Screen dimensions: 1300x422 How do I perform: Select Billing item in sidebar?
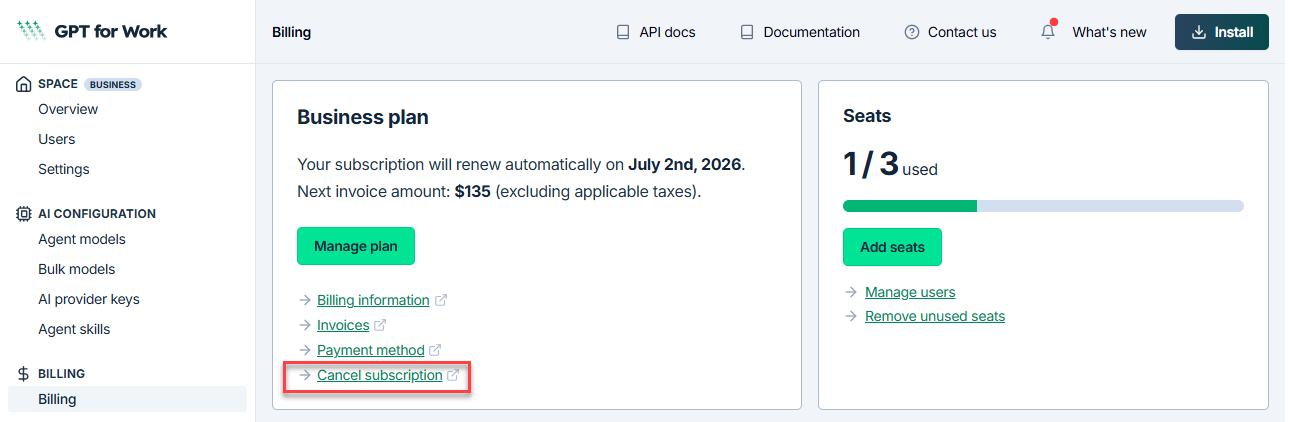[127, 399]
